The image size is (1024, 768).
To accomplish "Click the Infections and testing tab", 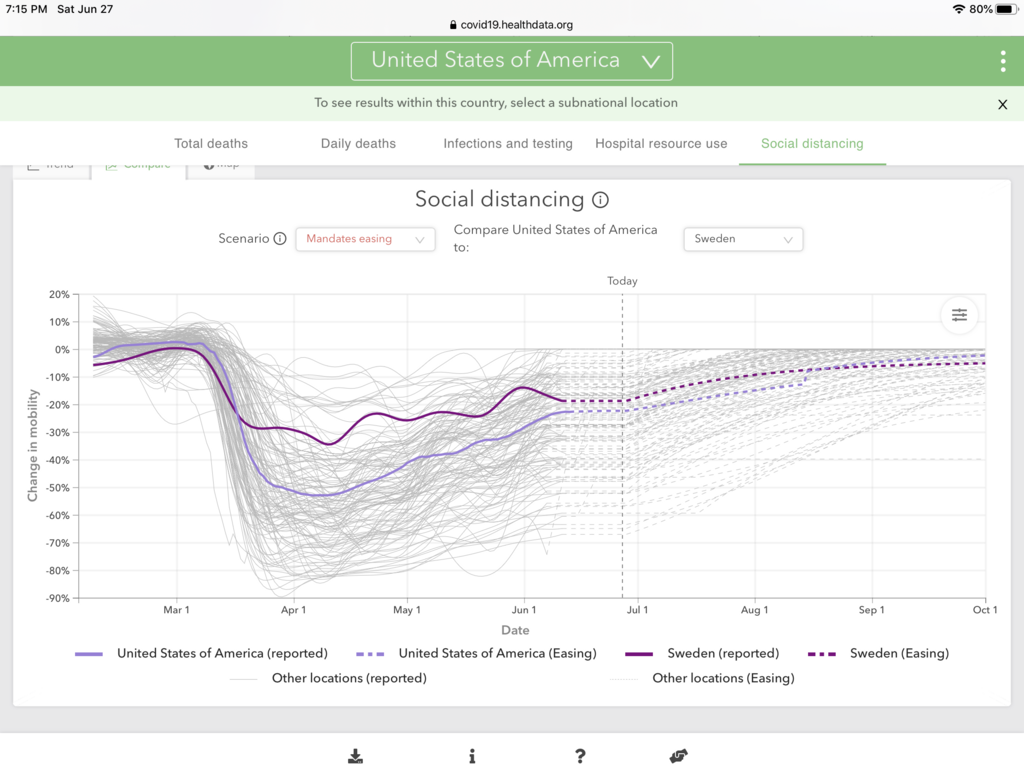I will coord(508,143).
